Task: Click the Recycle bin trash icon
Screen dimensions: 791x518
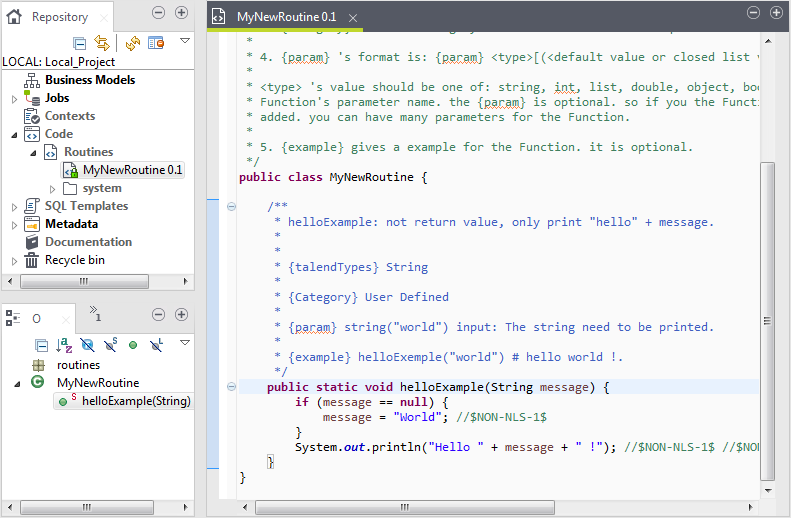Action: click(x=32, y=260)
